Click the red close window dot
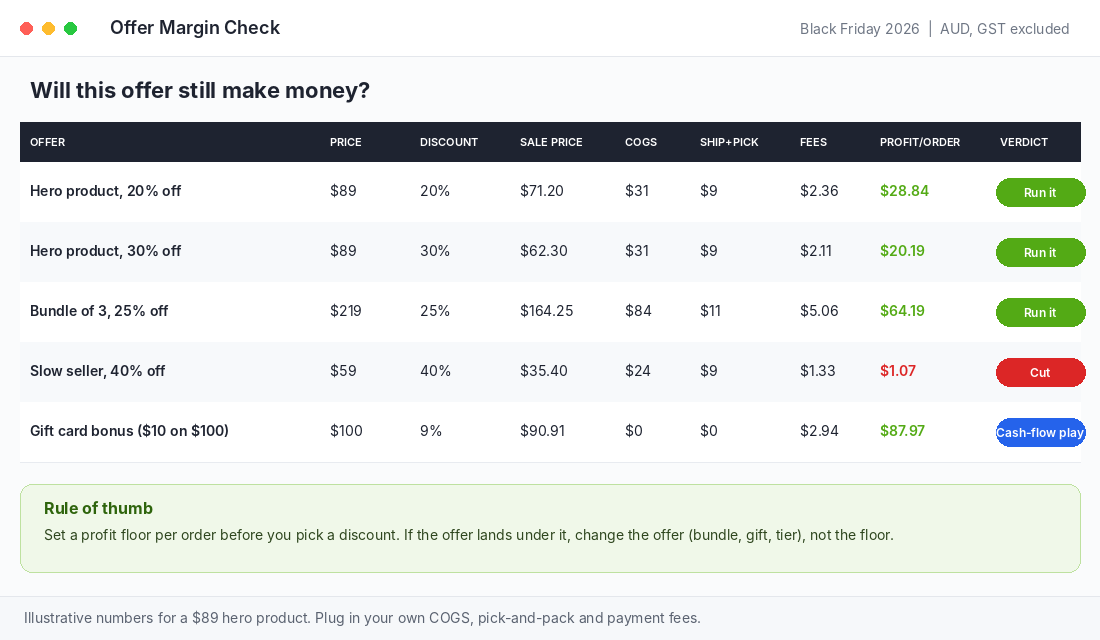The image size is (1100, 640). (x=27, y=29)
